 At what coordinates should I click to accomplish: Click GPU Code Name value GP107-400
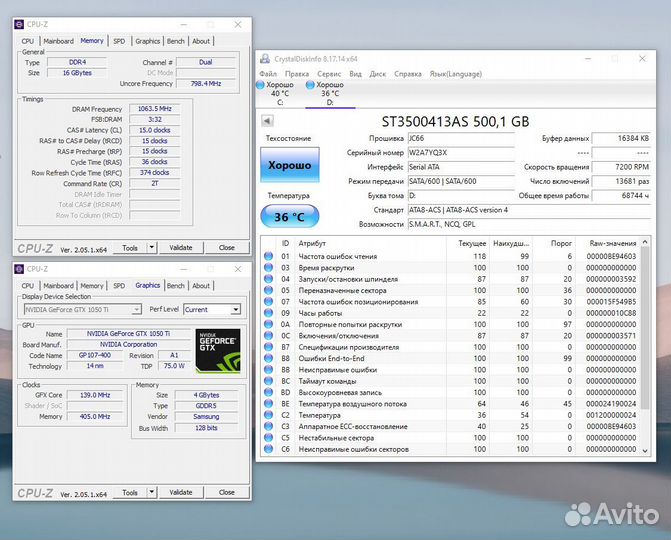[95, 355]
